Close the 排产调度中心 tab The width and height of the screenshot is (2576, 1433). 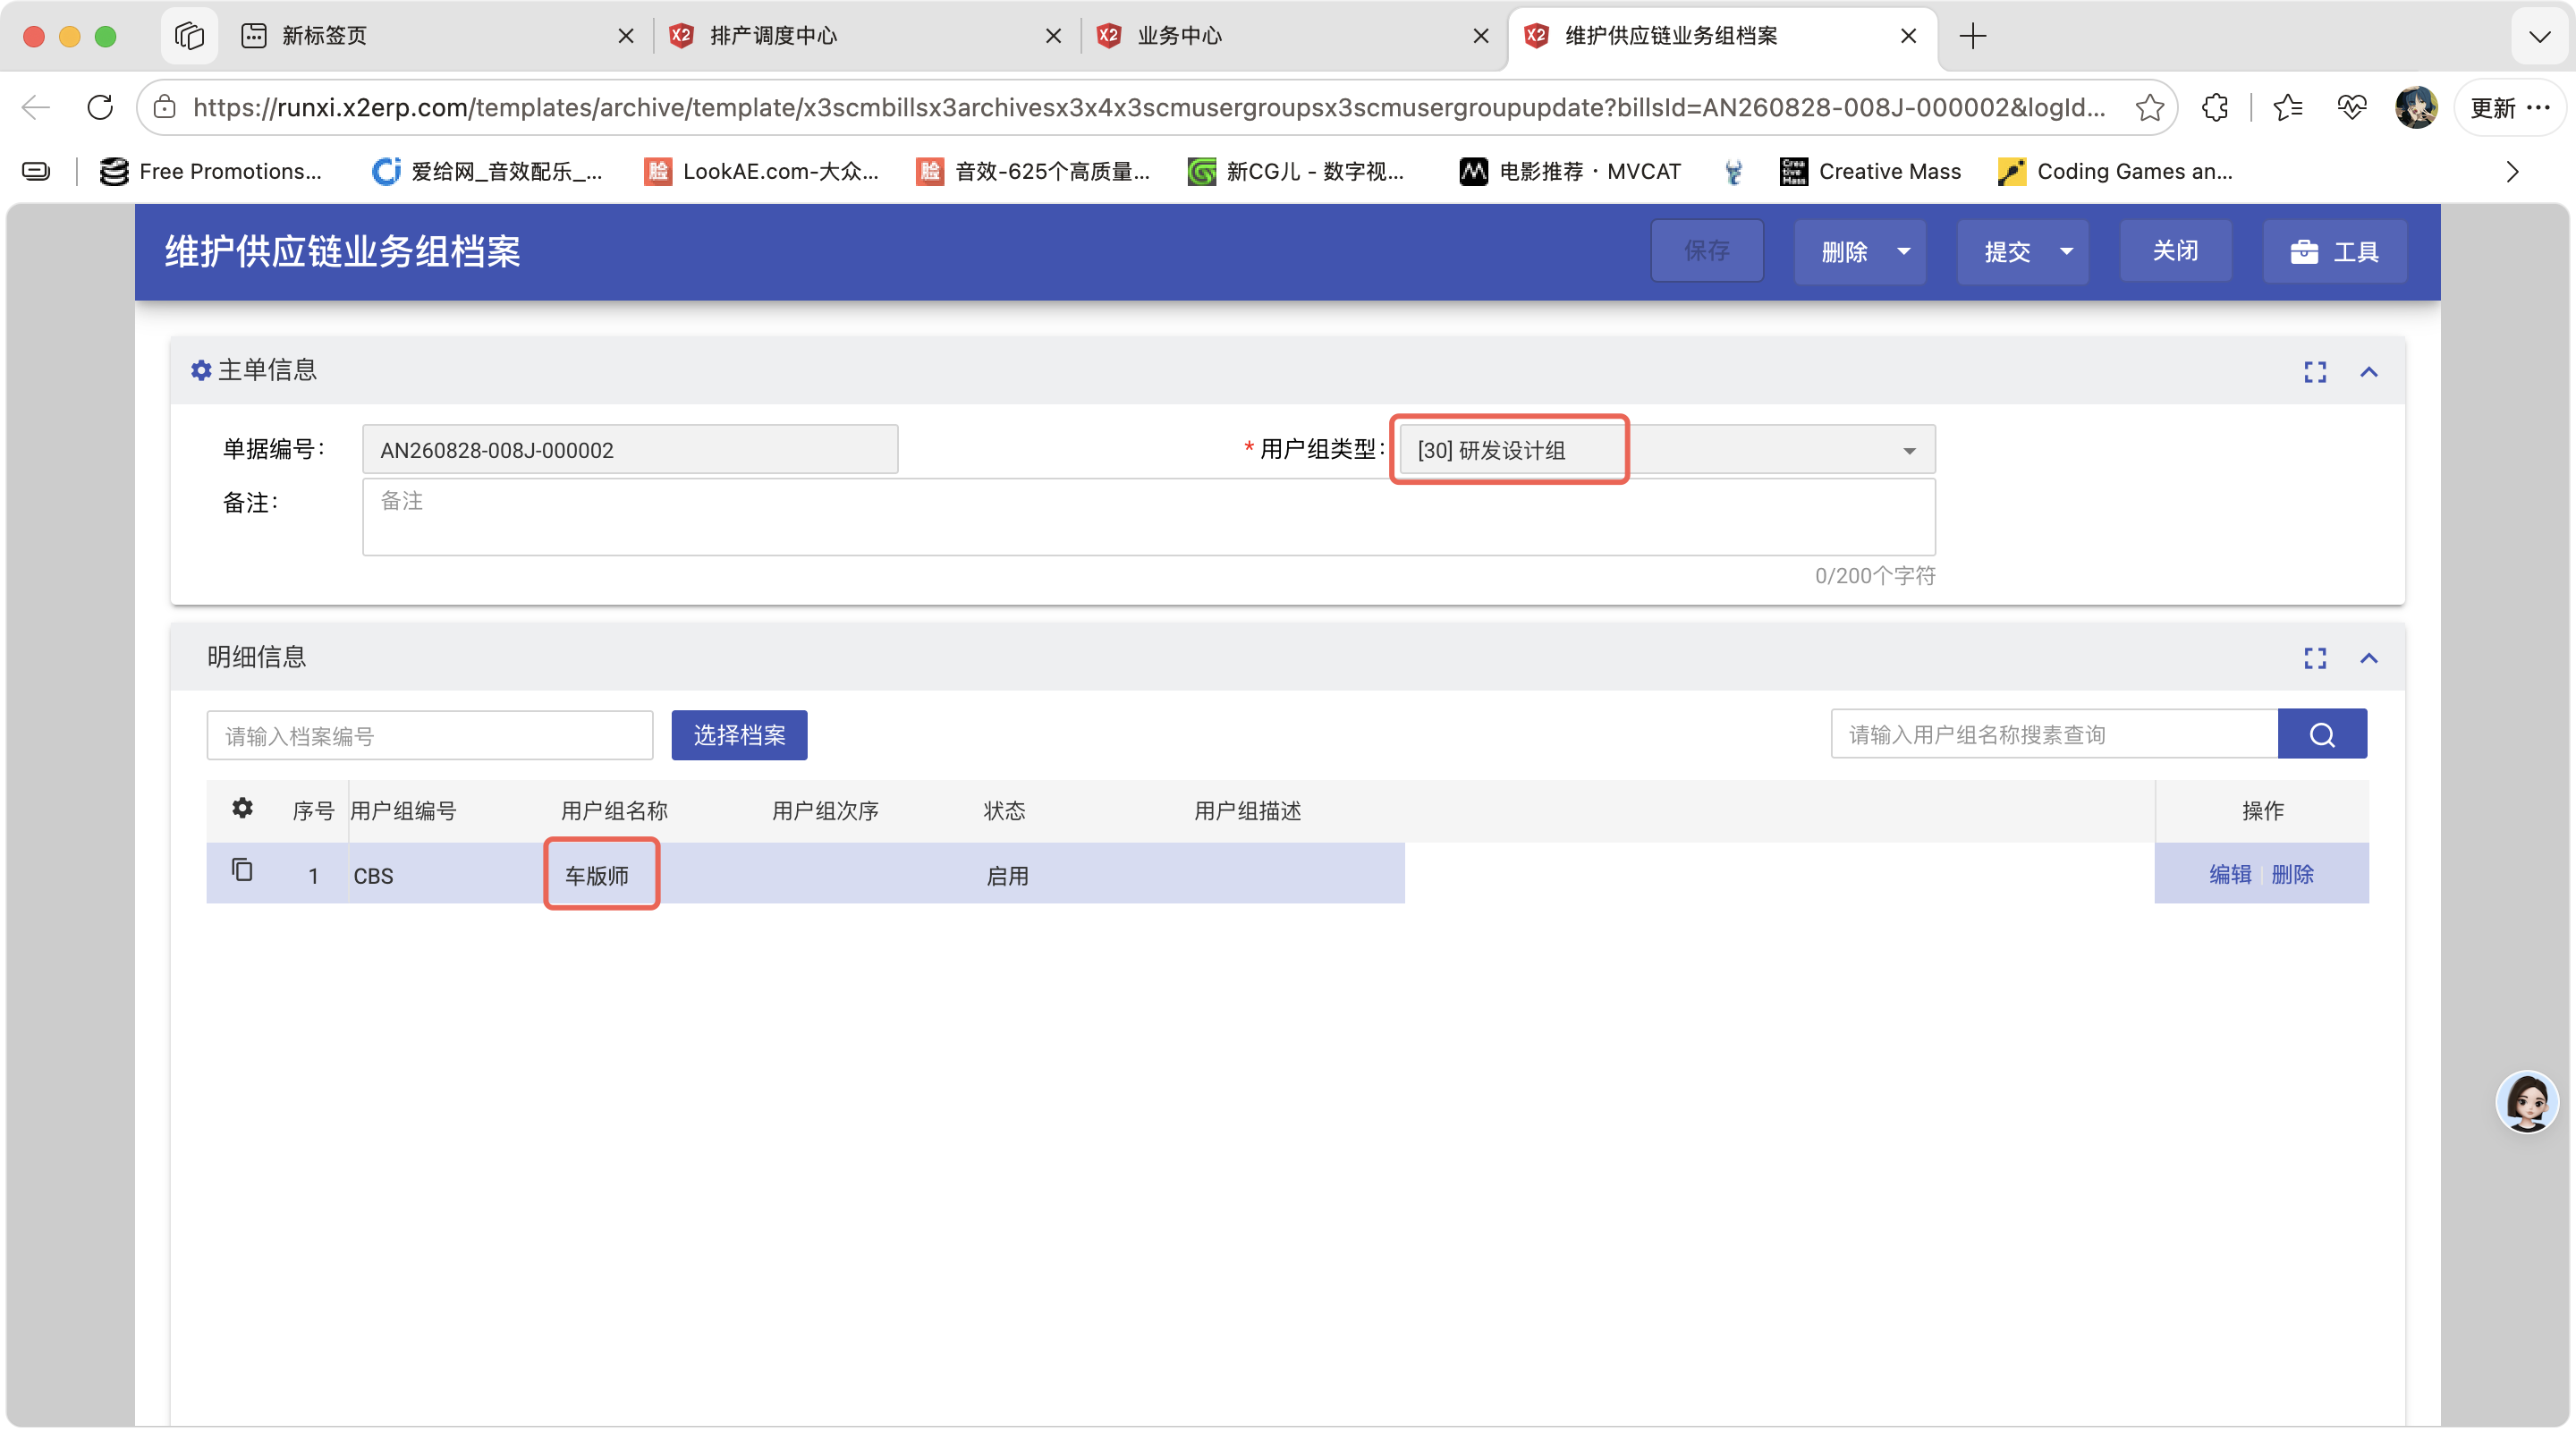[x=1053, y=36]
